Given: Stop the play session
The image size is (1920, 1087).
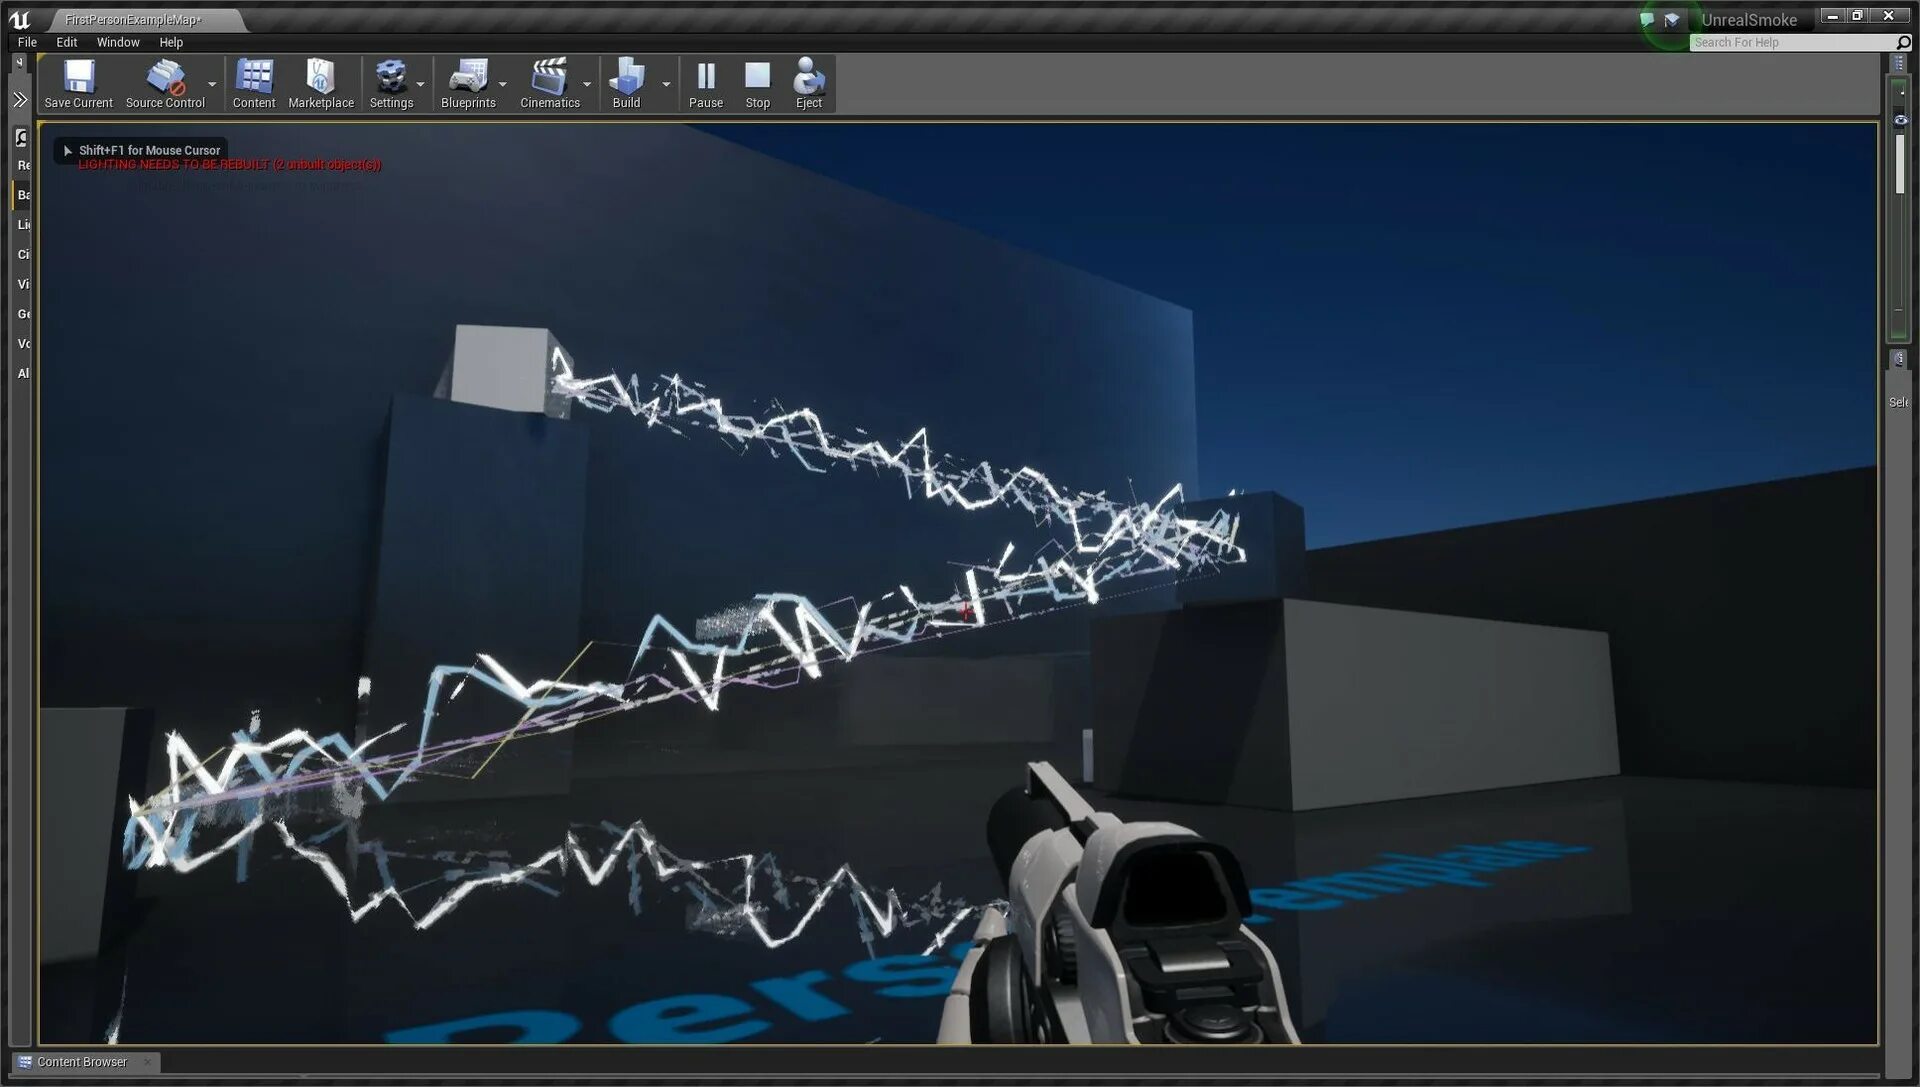Looking at the screenshot, I should pyautogui.click(x=757, y=77).
